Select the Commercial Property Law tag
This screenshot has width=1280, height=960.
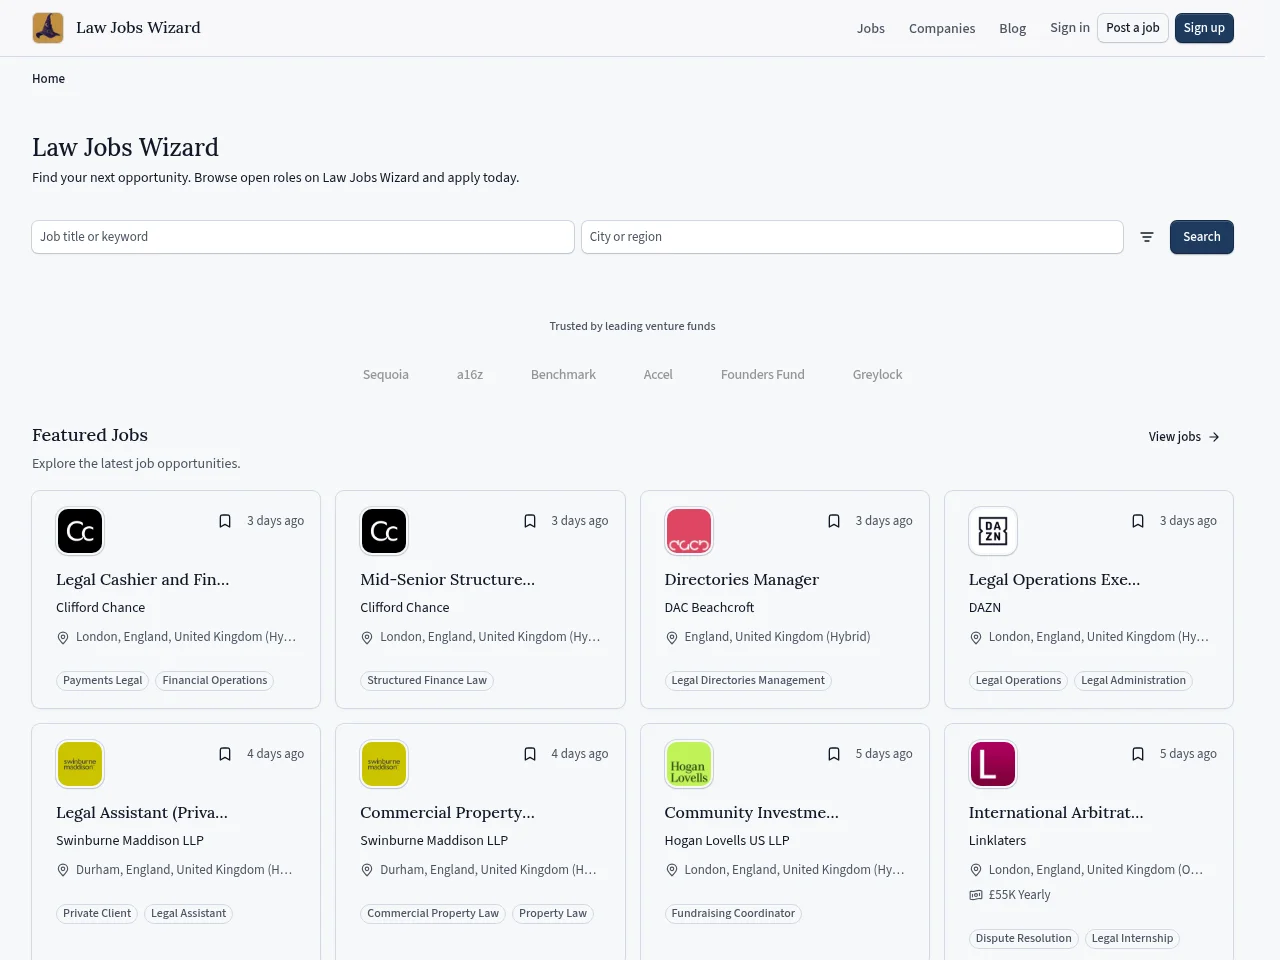tap(433, 914)
